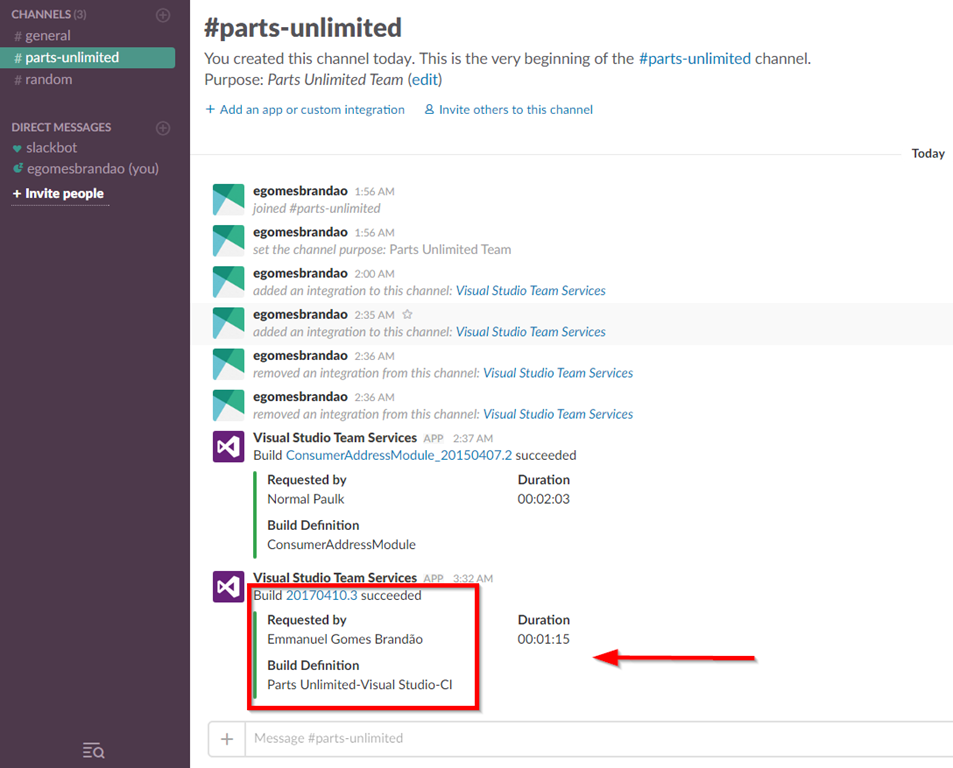This screenshot has height=768, width=953.
Task: Click Invite people in the sidebar
Action: (x=59, y=194)
